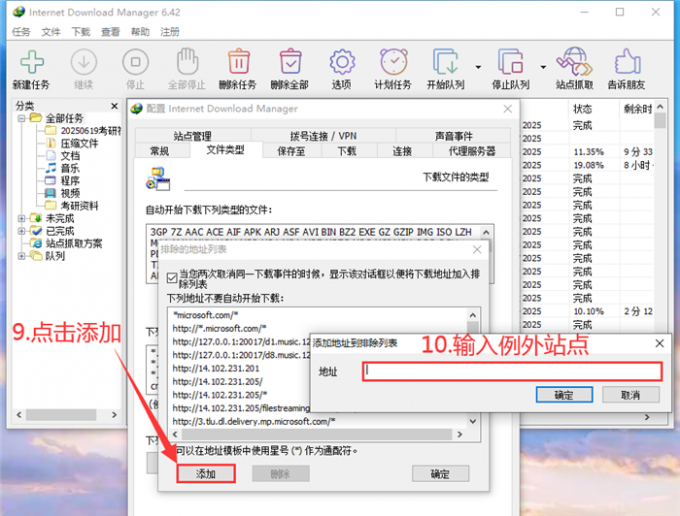The image size is (680, 516).
Task: Expand the 已完成 tree node
Action: pos(21,231)
